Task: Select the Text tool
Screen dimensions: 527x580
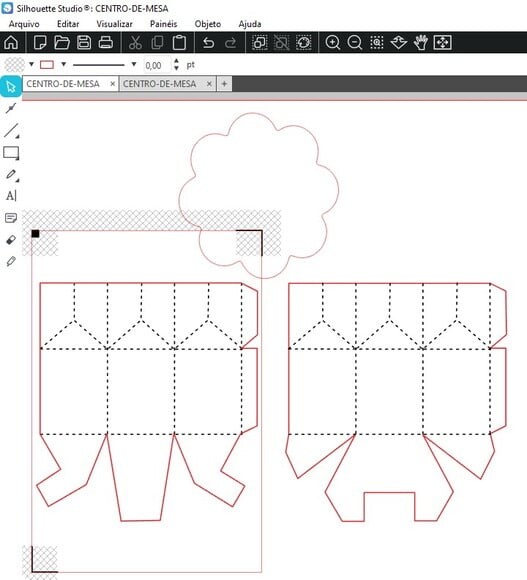Action: 11,196
